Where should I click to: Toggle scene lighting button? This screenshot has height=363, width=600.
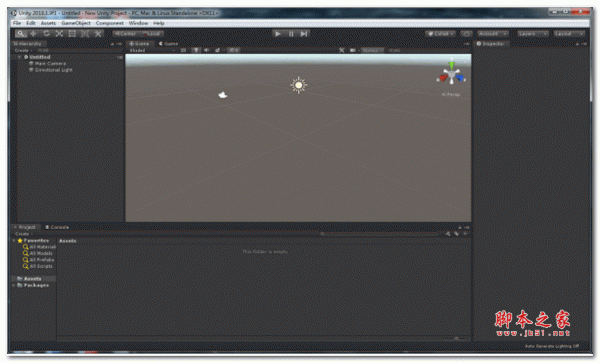point(196,50)
